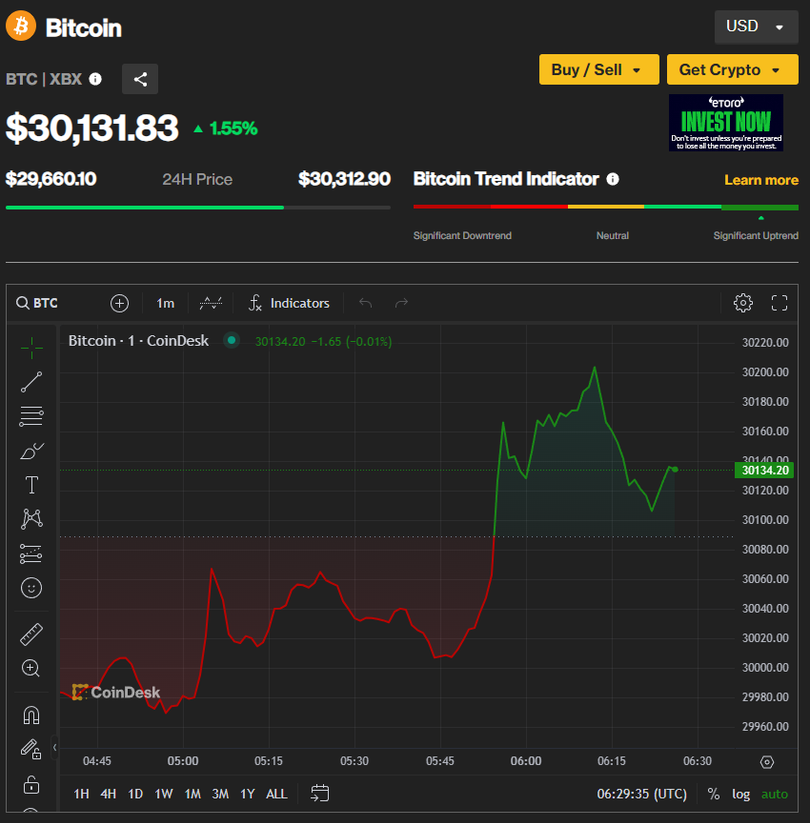
Task: Click the zoom in magnifier tool
Action: (31, 668)
